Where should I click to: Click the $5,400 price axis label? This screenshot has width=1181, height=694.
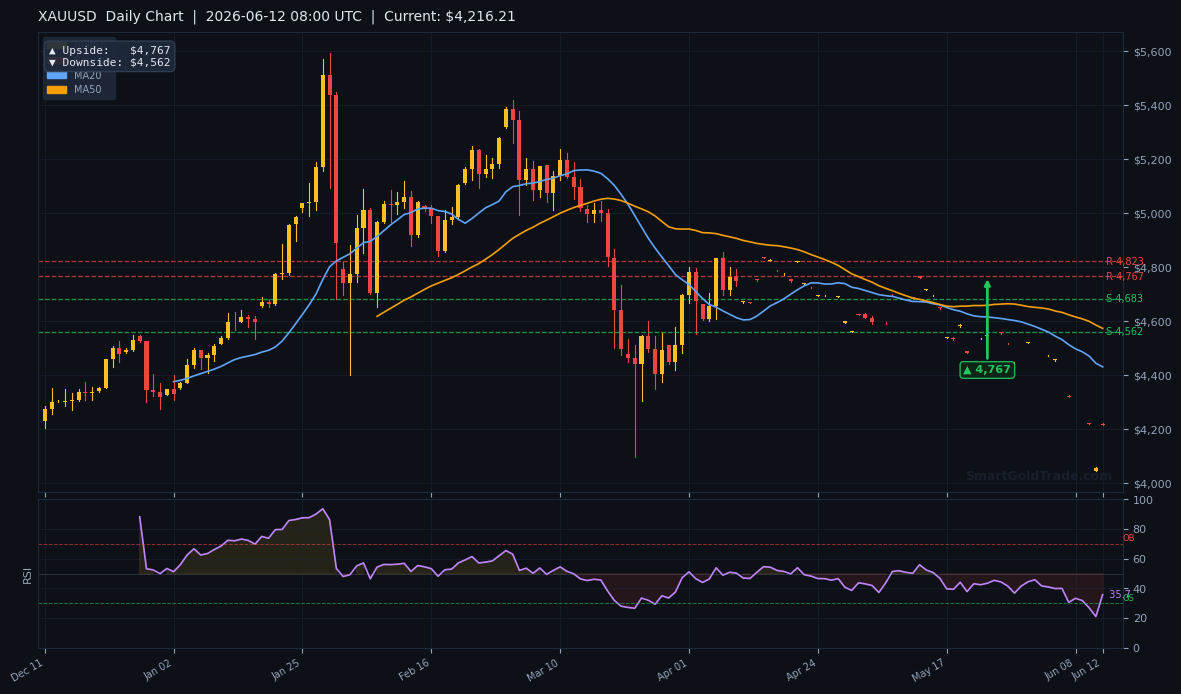(1152, 106)
